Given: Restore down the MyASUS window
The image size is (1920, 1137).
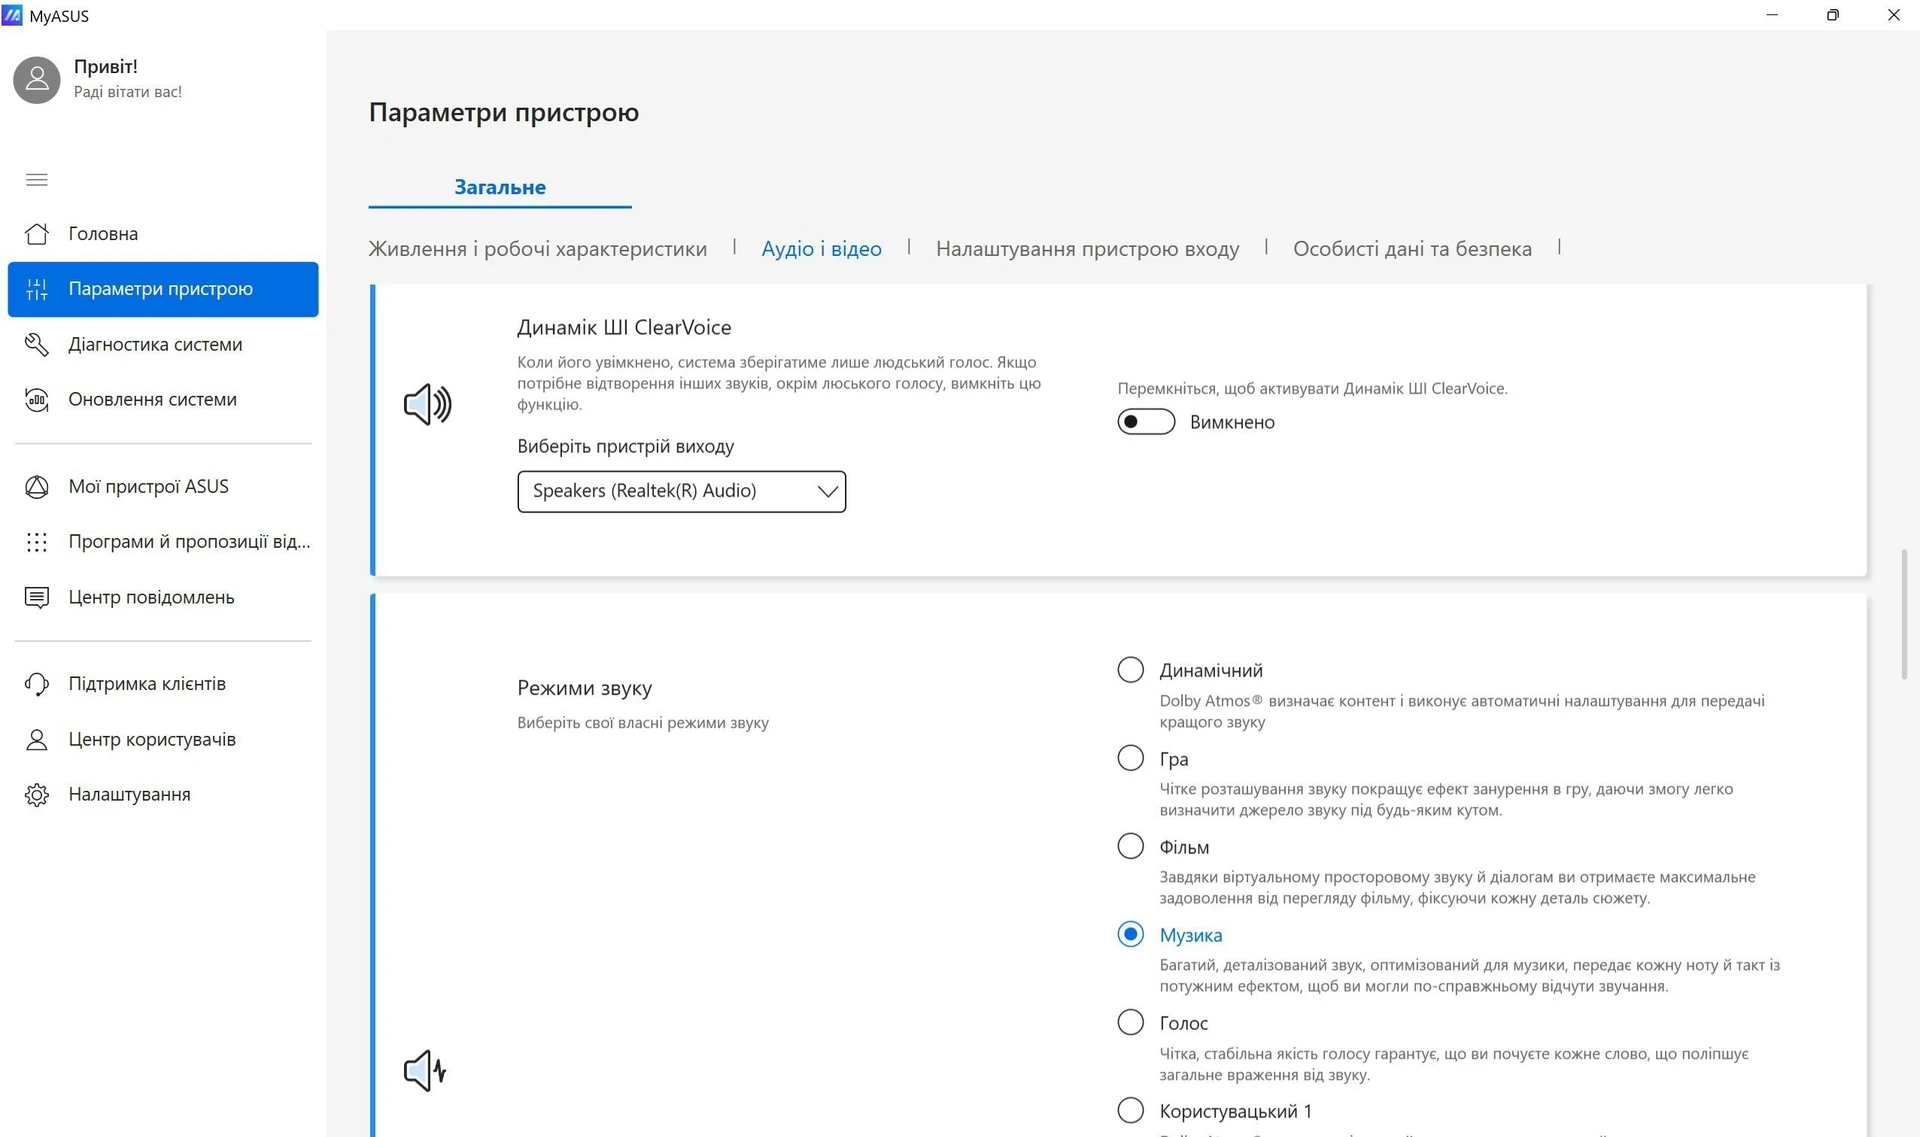Looking at the screenshot, I should (1832, 15).
